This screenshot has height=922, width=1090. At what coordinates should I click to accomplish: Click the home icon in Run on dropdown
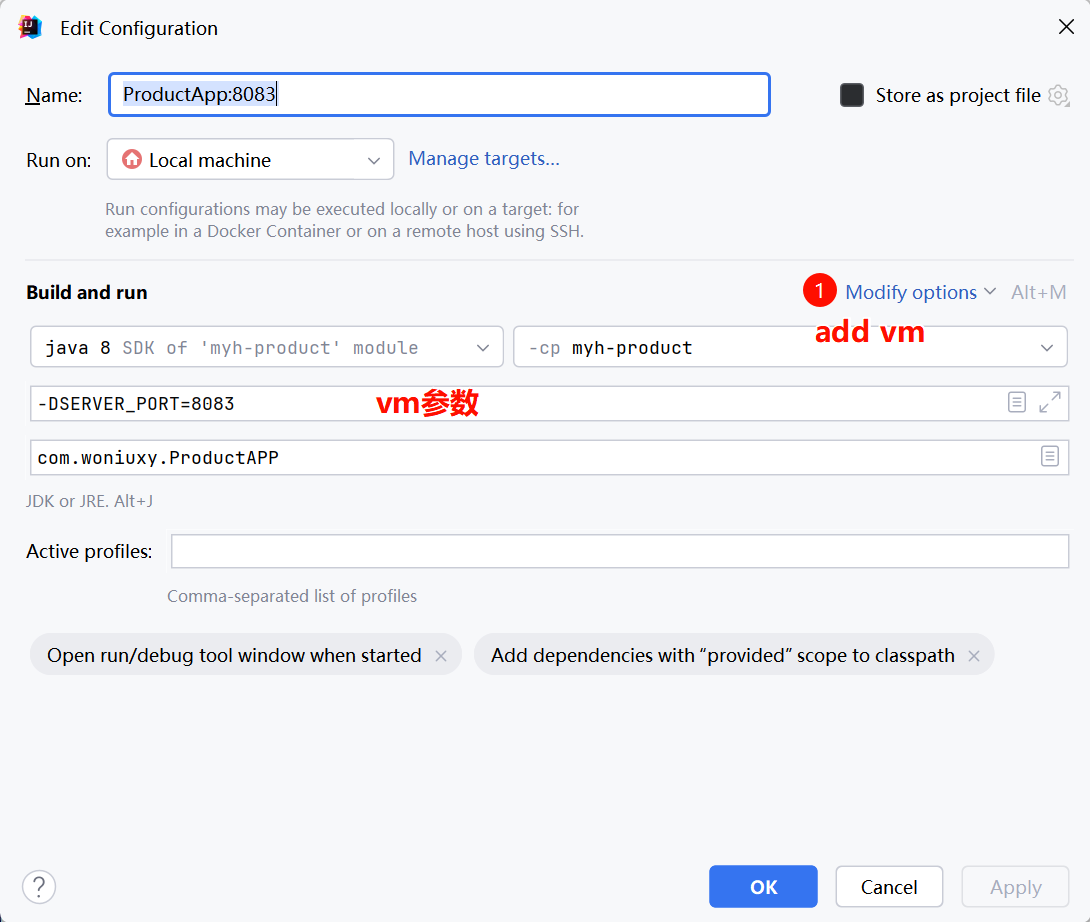[x=132, y=160]
